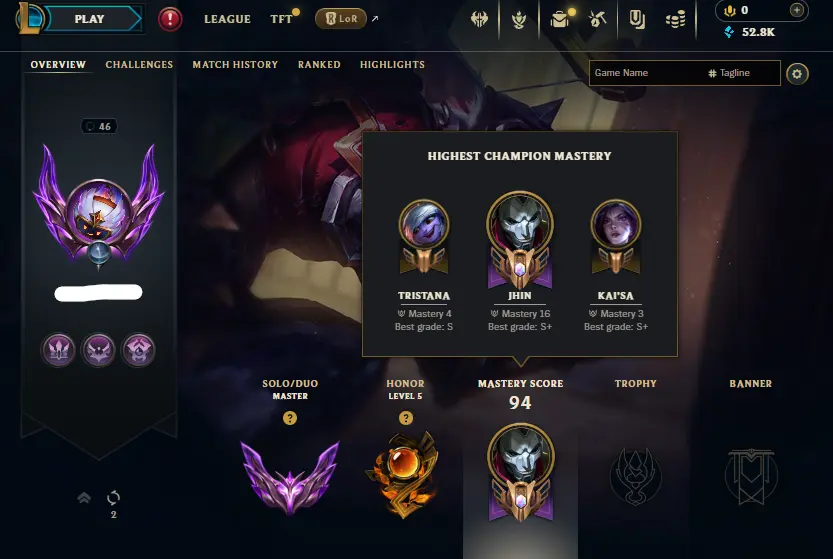
Task: Click the Game Name search field
Action: click(x=684, y=73)
